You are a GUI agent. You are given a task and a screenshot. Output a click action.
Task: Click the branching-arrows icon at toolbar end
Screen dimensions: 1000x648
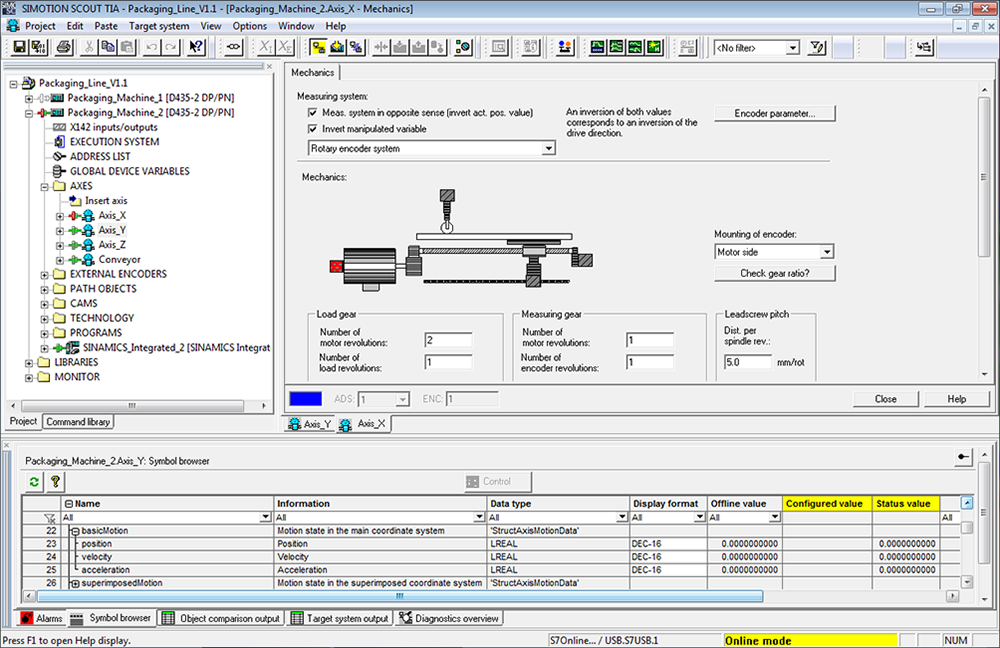[923, 47]
